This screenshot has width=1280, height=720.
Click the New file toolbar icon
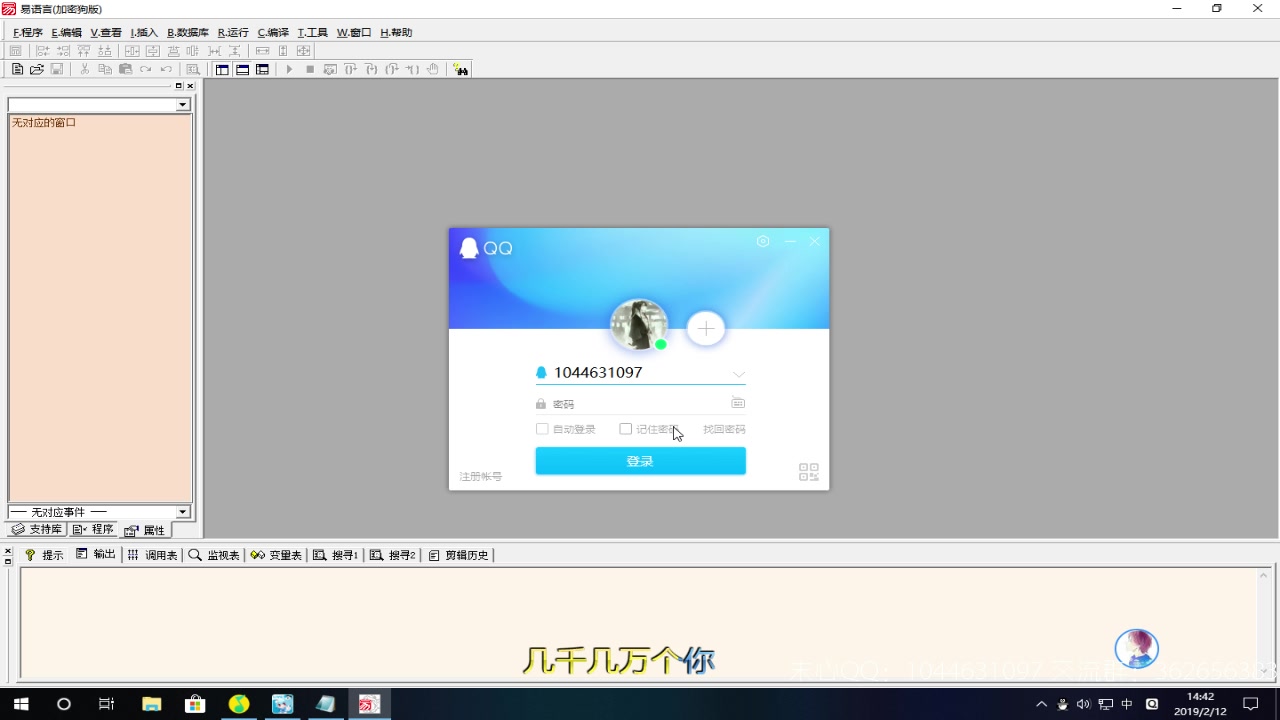pos(17,69)
